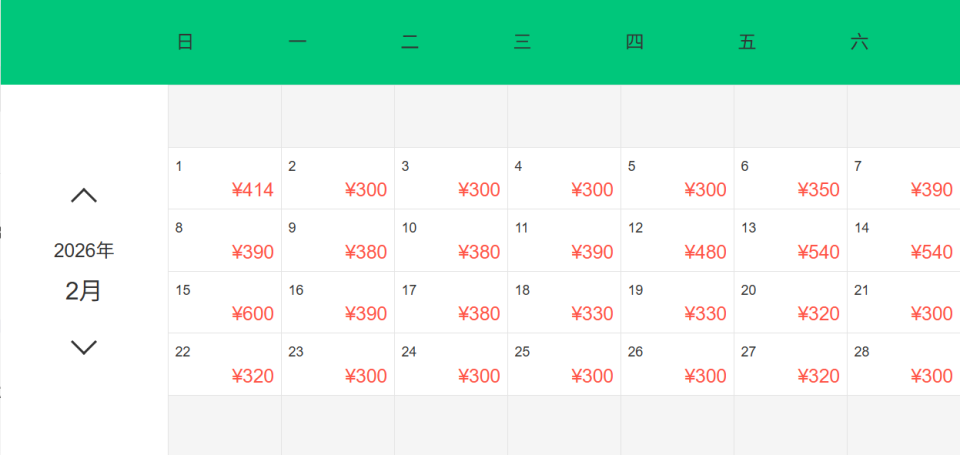Pick February 7 at ¥390
The height and width of the screenshot is (455, 960).
[903, 179]
